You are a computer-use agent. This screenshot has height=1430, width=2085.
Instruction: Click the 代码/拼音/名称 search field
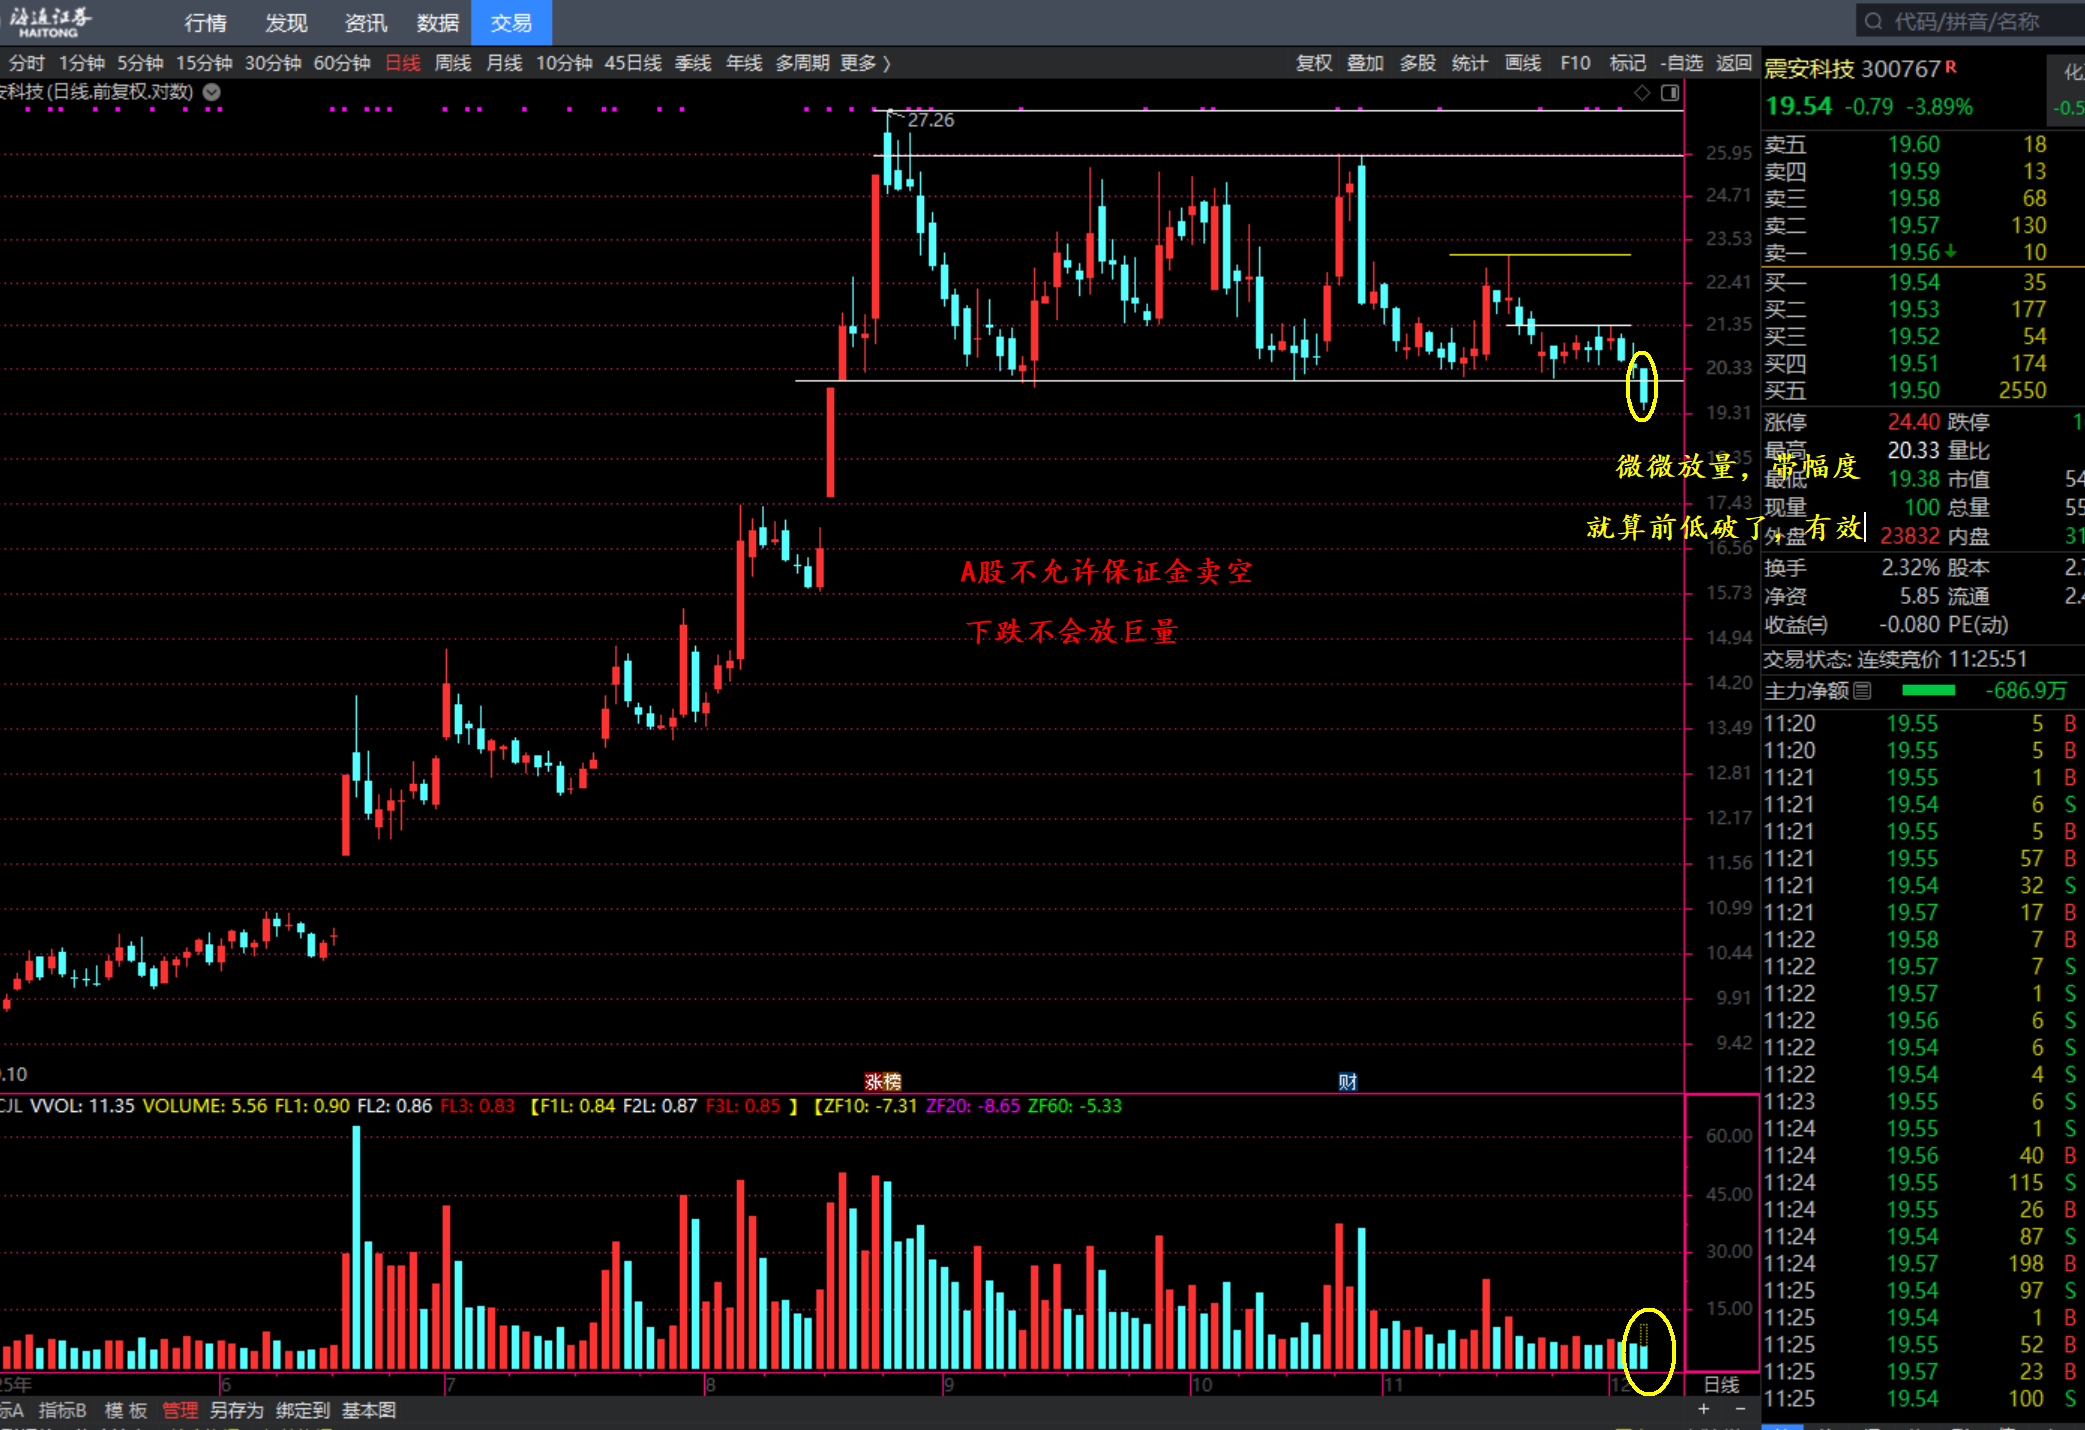coord(1965,22)
